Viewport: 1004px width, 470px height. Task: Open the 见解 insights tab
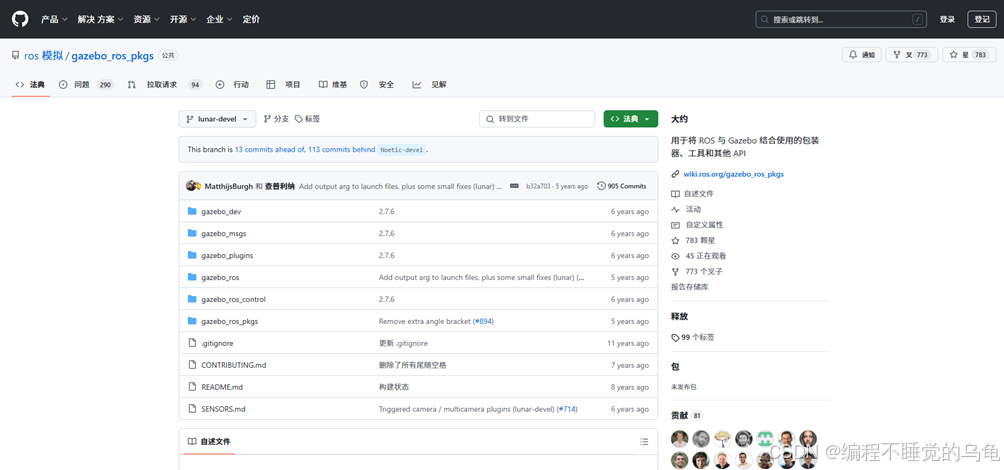point(430,85)
